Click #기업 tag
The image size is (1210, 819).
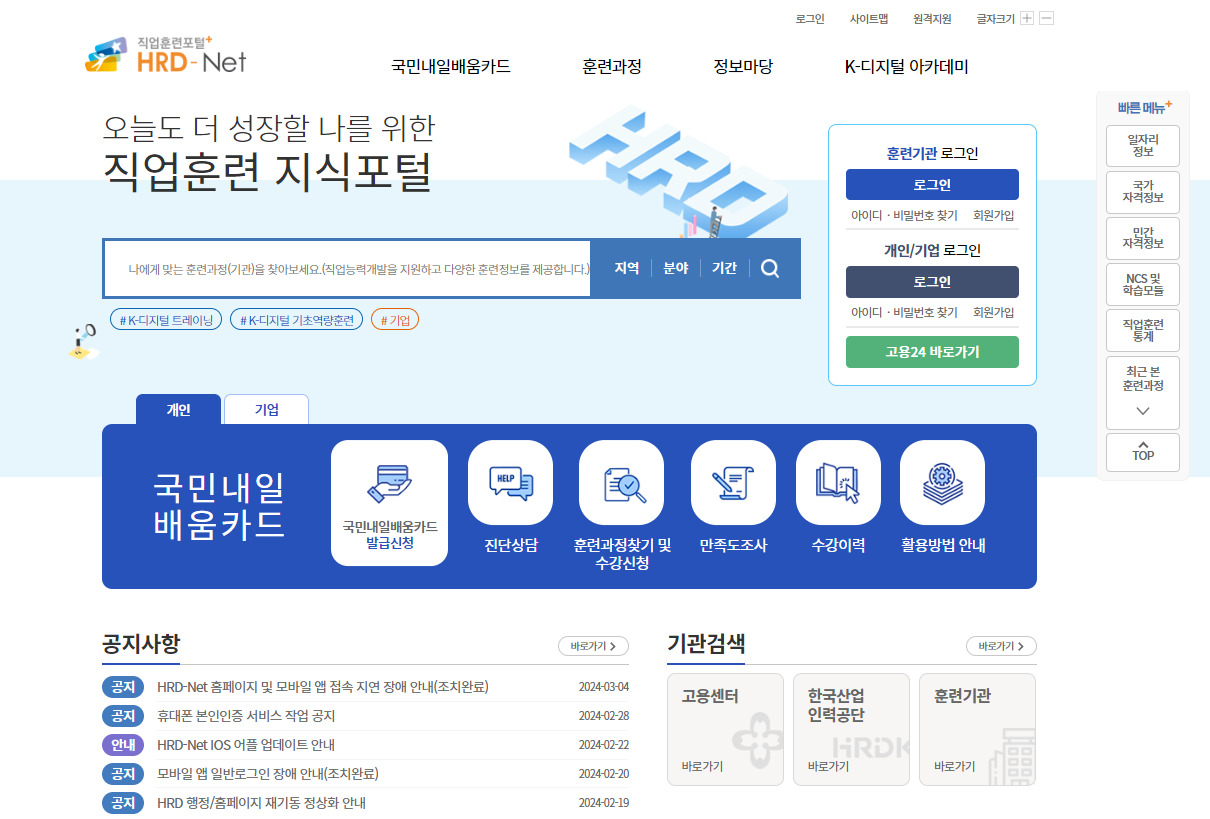(395, 320)
